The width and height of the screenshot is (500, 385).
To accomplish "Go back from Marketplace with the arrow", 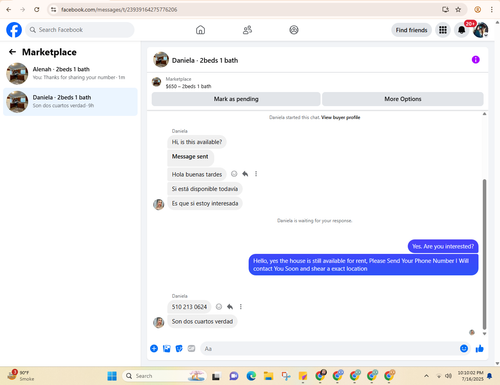I will pos(12,52).
